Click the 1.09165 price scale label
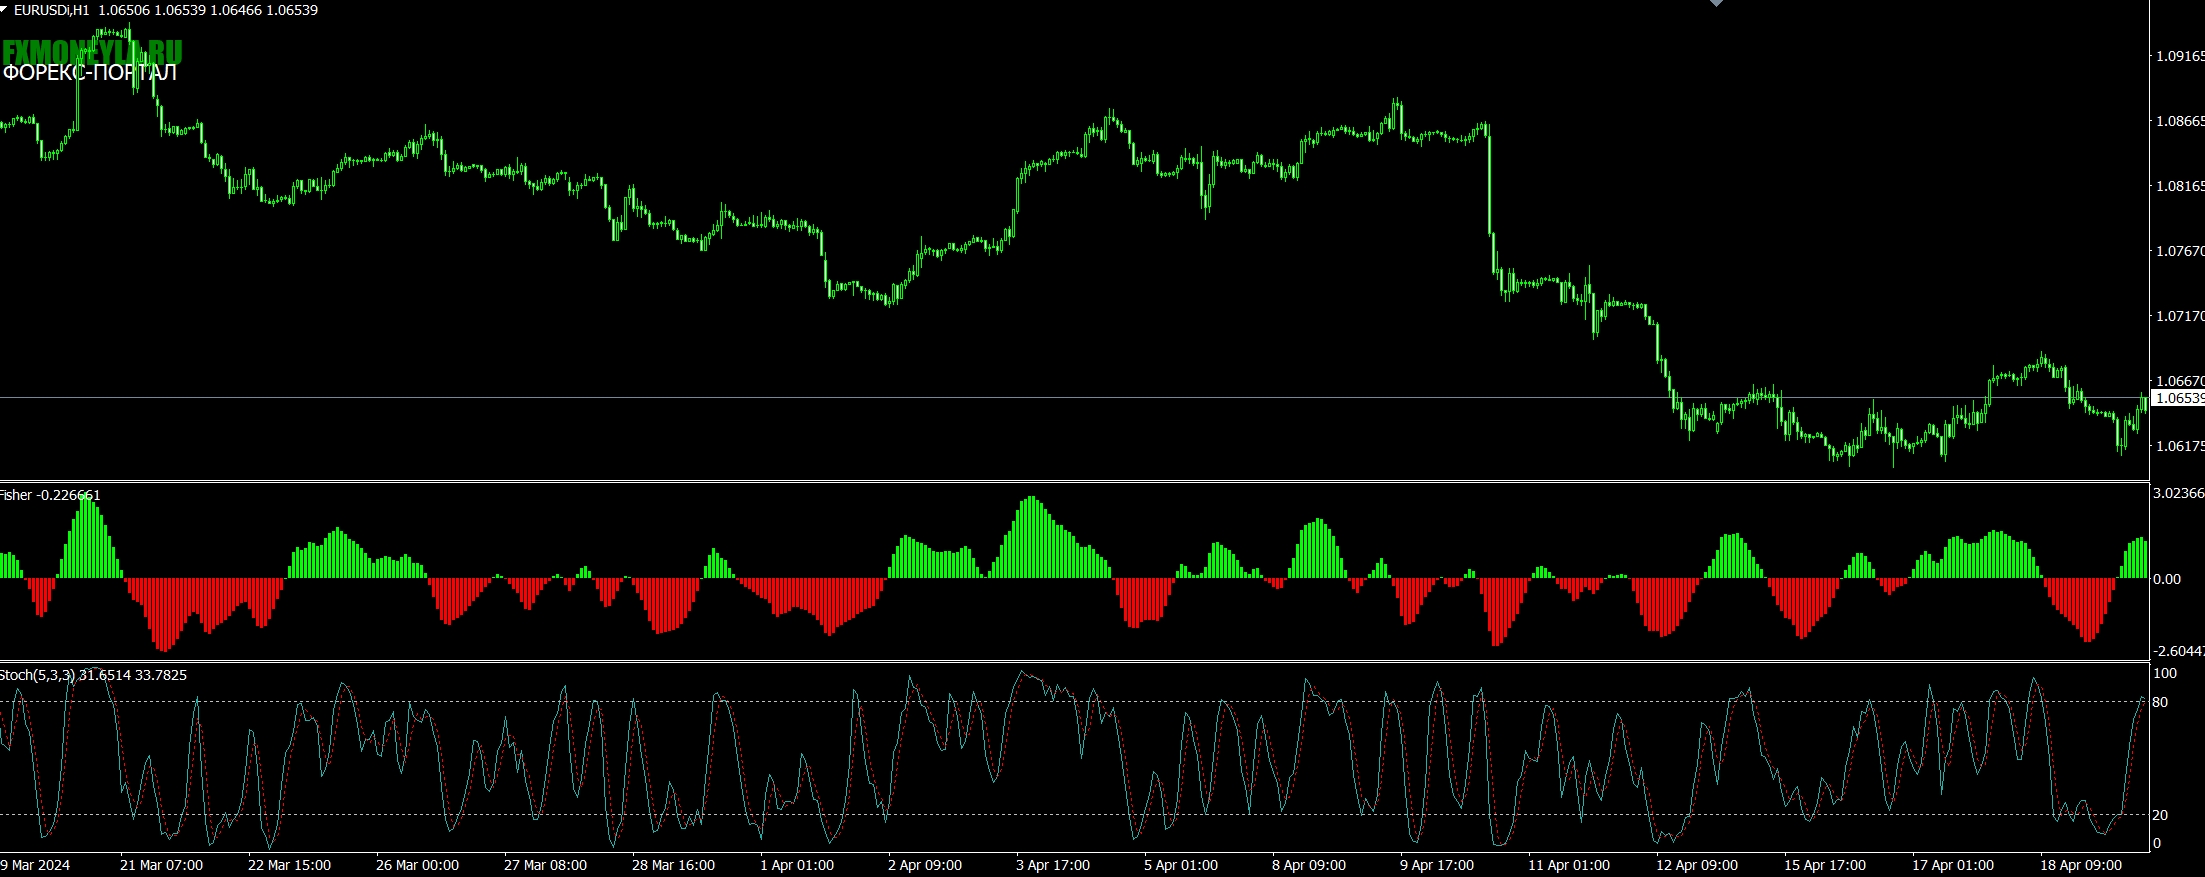Viewport: 2205px width, 877px height. coord(2179,56)
